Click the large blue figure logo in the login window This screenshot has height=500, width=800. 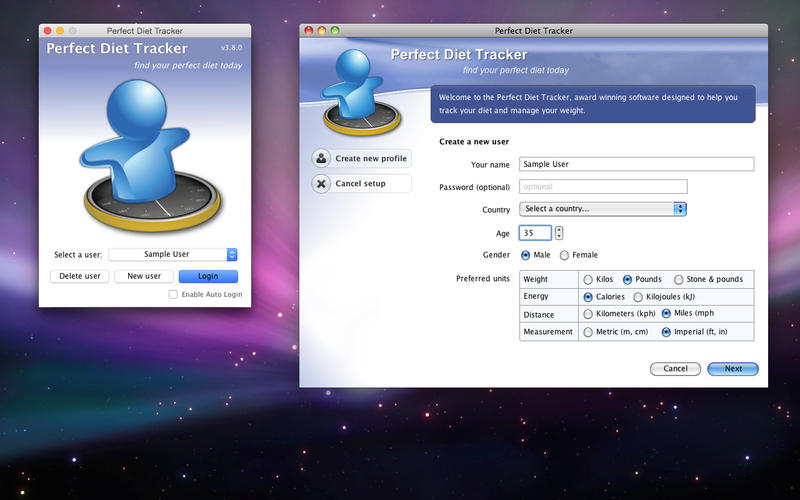pyautogui.click(x=151, y=156)
